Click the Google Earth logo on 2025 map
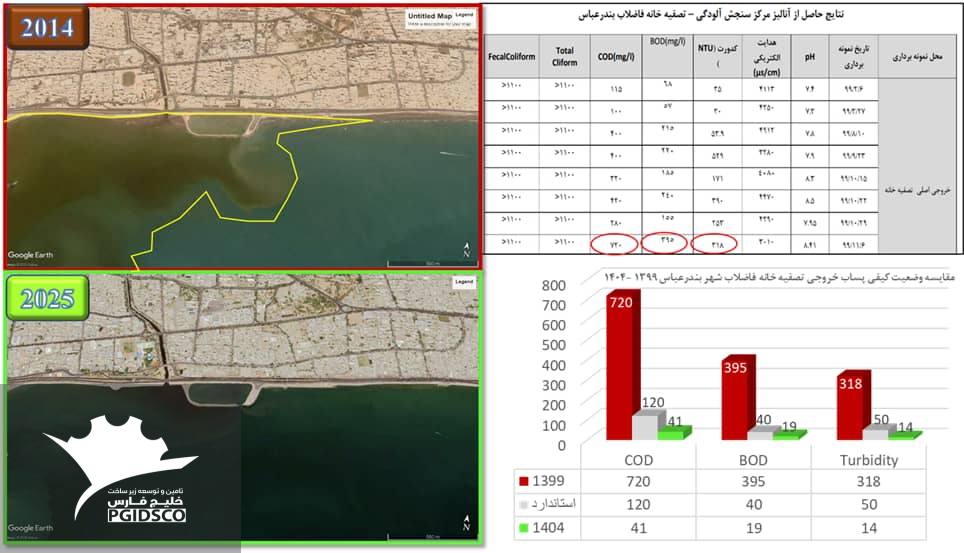Image resolution: width=964 pixels, height=553 pixels. pyautogui.click(x=30, y=528)
